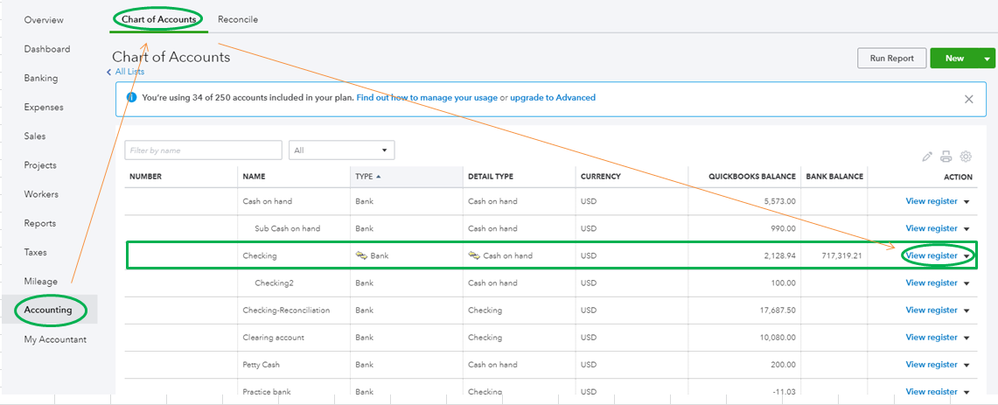Sort by the NUMBER column header
This screenshot has height=405, width=998.
pyautogui.click(x=146, y=177)
